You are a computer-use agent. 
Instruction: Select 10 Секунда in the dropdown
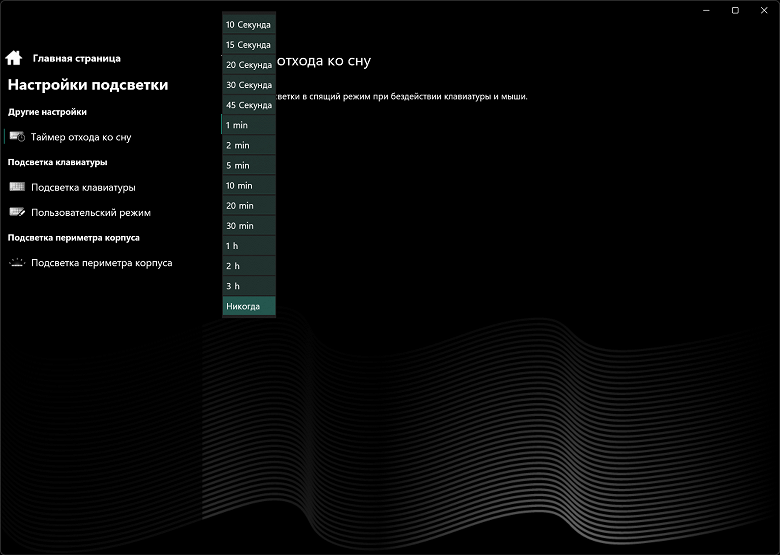[x=248, y=24]
